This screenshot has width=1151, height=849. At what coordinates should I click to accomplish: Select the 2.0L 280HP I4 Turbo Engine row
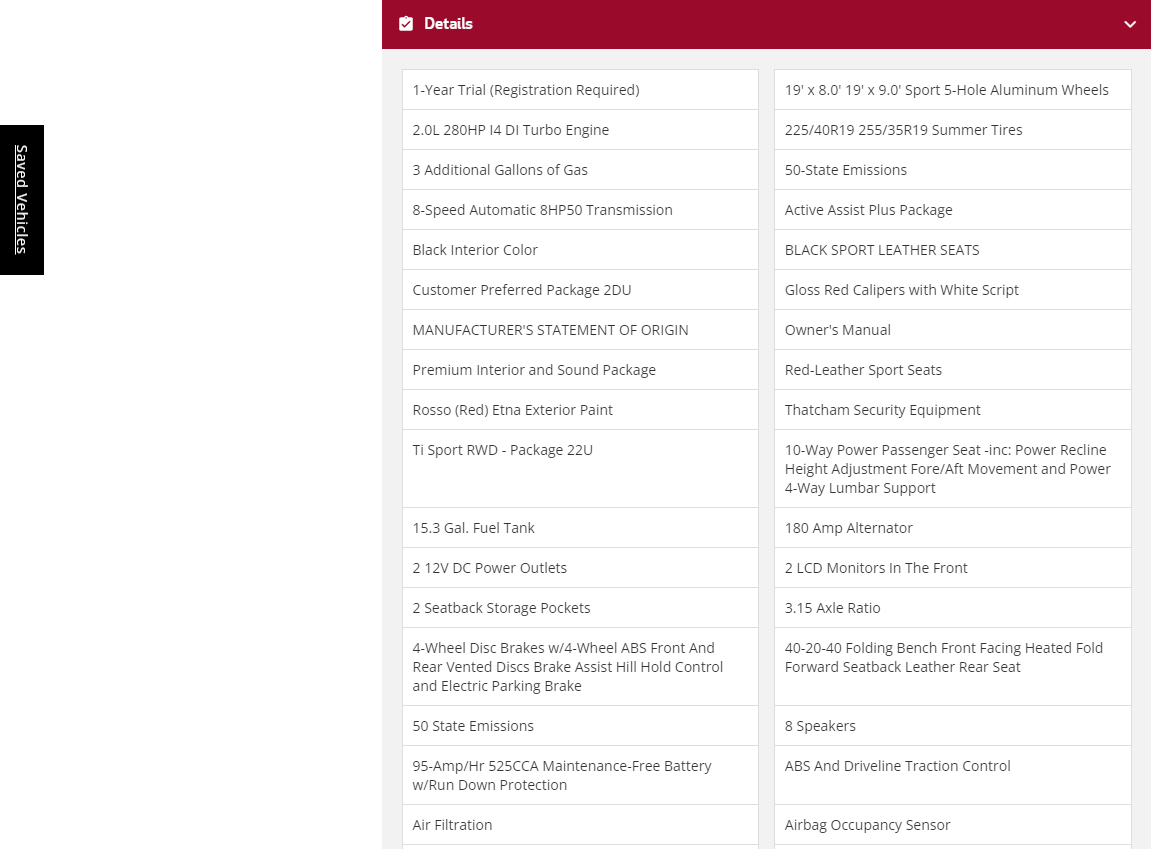click(x=510, y=130)
